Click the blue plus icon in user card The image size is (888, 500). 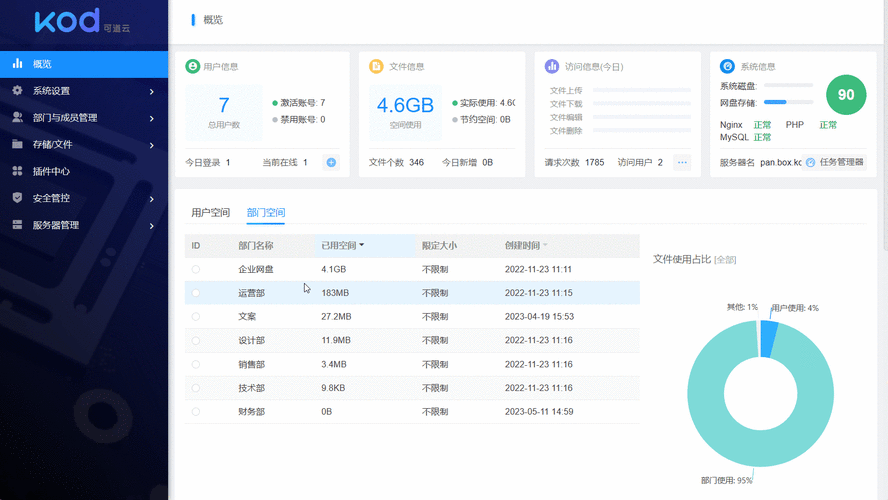tap(331, 163)
